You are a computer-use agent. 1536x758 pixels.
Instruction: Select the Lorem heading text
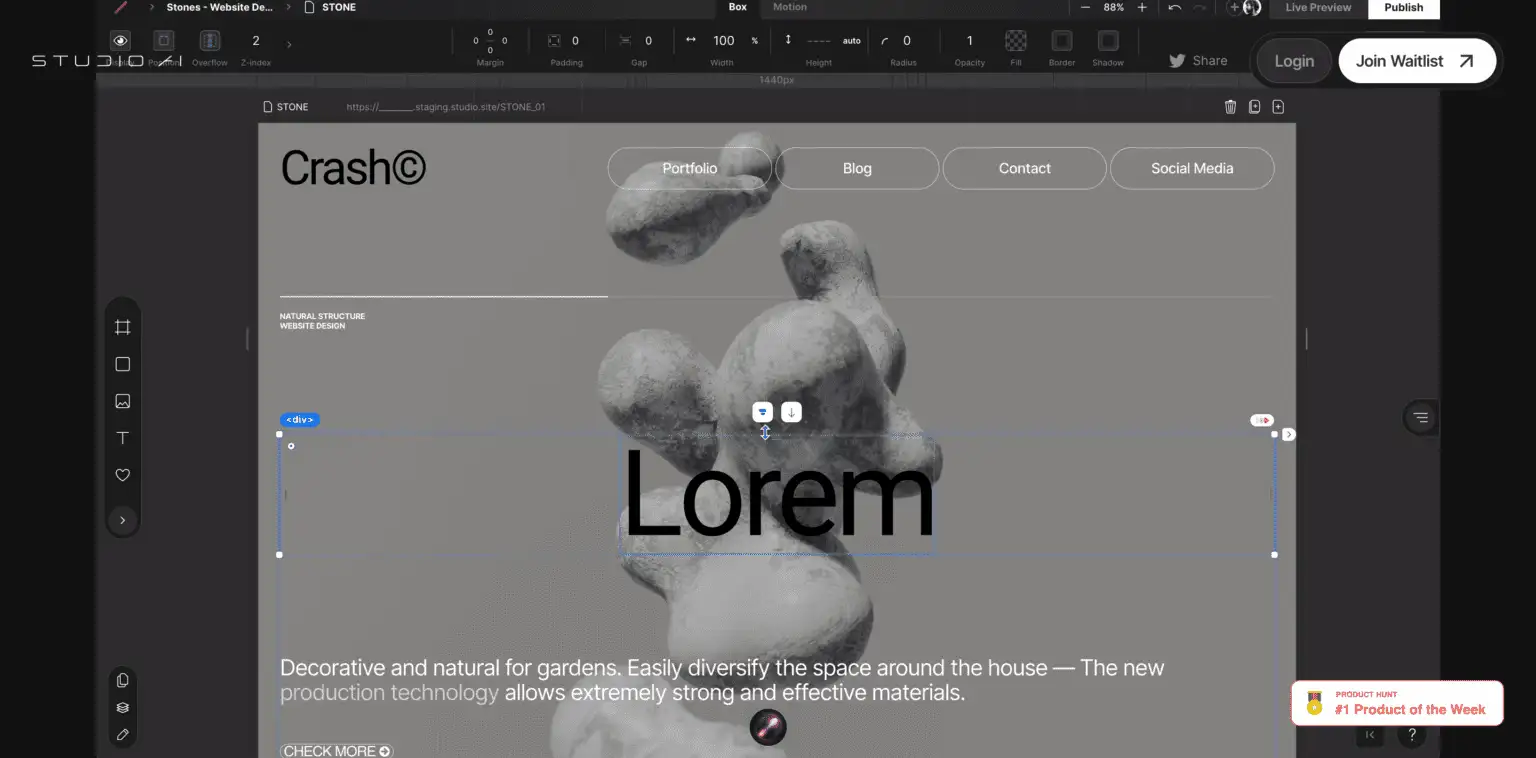778,495
